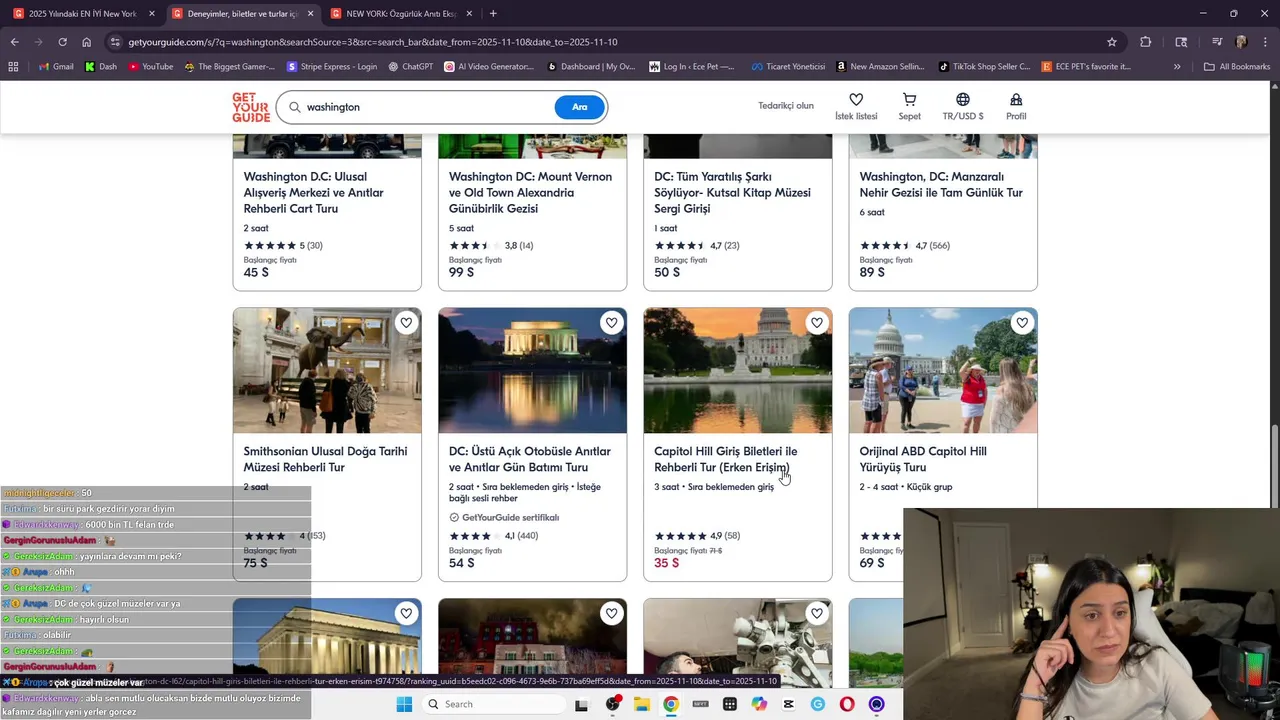Open Opera browser from taskbar
The image size is (1280, 720).
[847, 704]
